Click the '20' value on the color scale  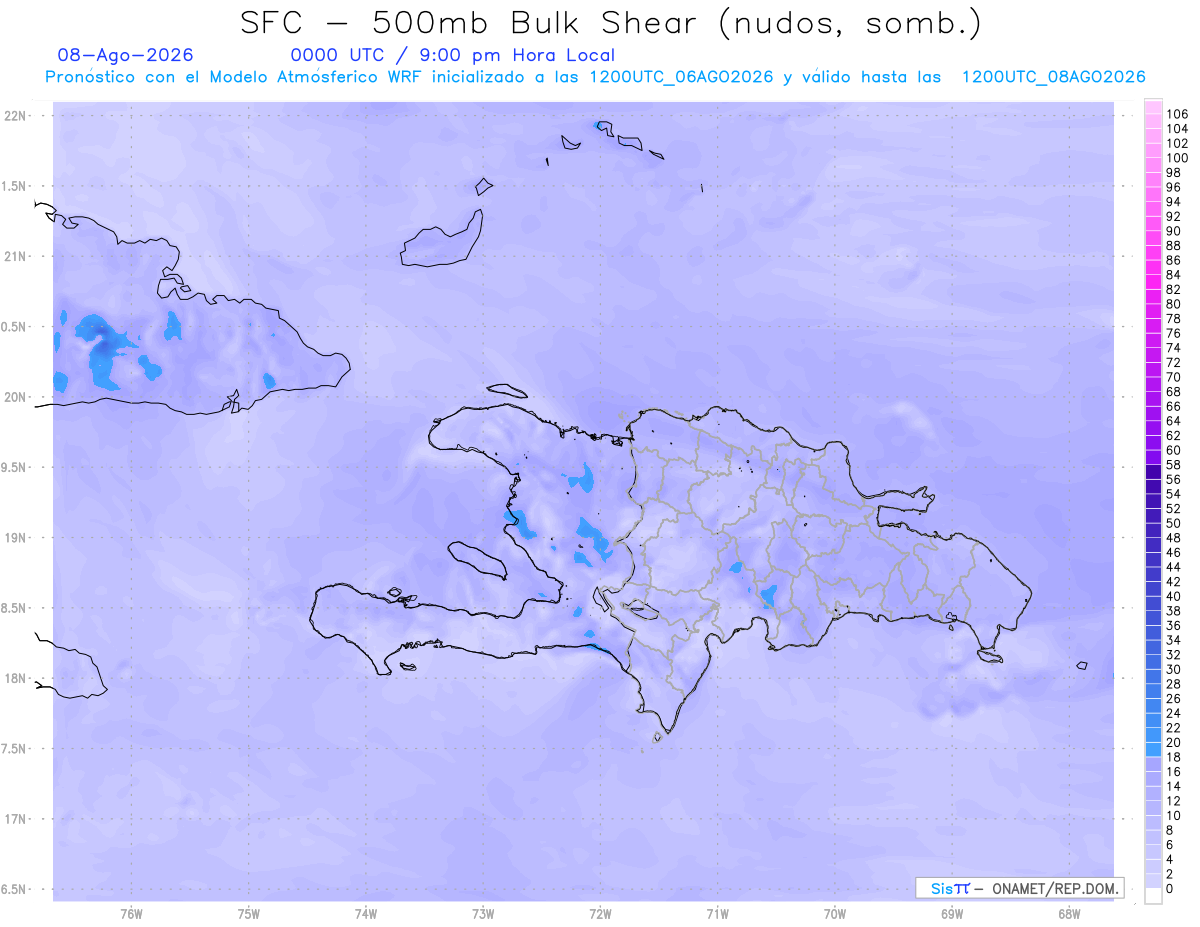point(1173,743)
